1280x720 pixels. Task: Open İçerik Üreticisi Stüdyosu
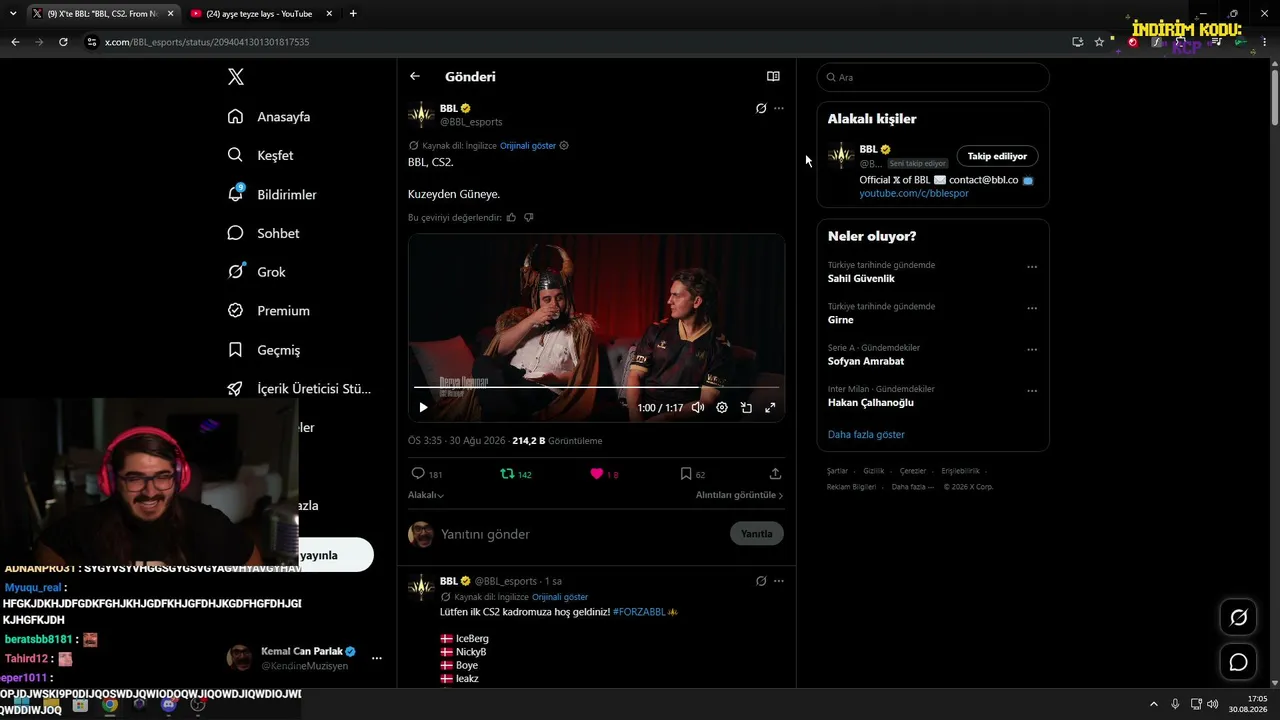(x=300, y=389)
